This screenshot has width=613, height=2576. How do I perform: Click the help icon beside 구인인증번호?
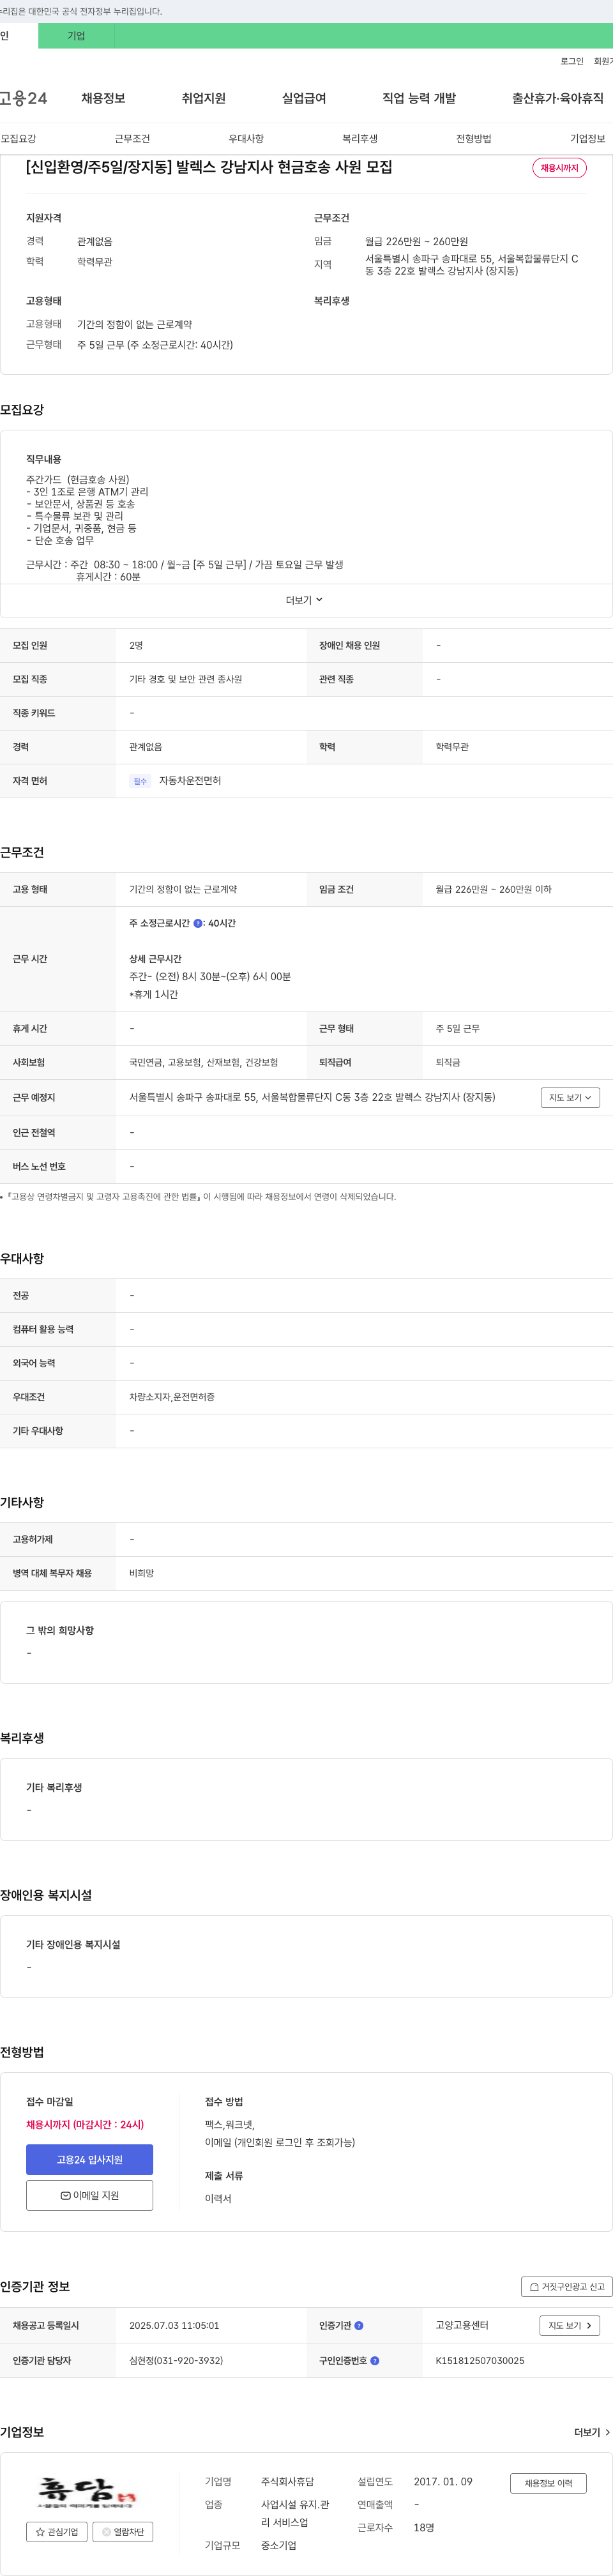[375, 2361]
